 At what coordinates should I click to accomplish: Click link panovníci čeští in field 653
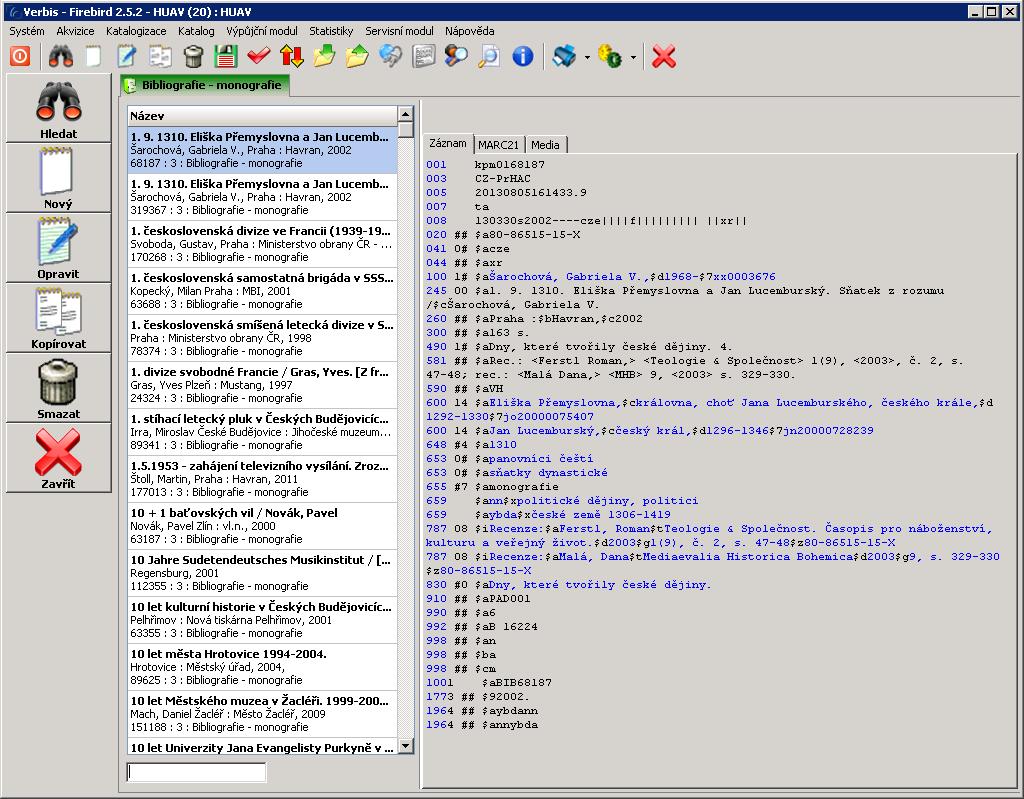(x=541, y=459)
